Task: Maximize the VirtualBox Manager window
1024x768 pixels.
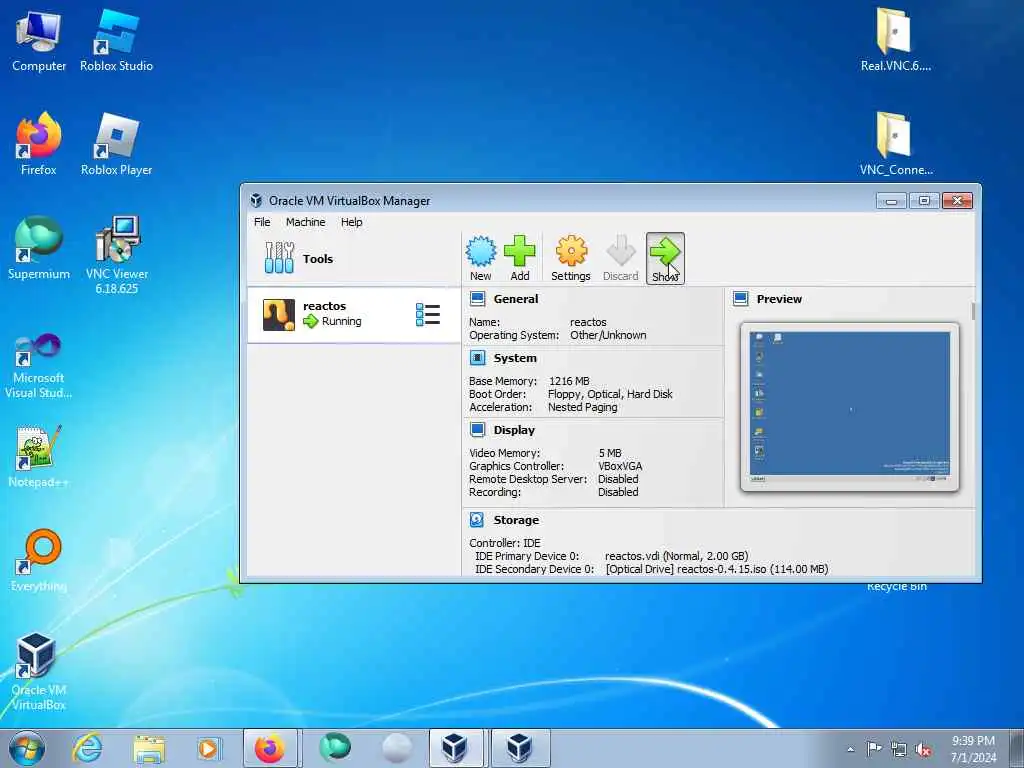Action: coord(924,200)
